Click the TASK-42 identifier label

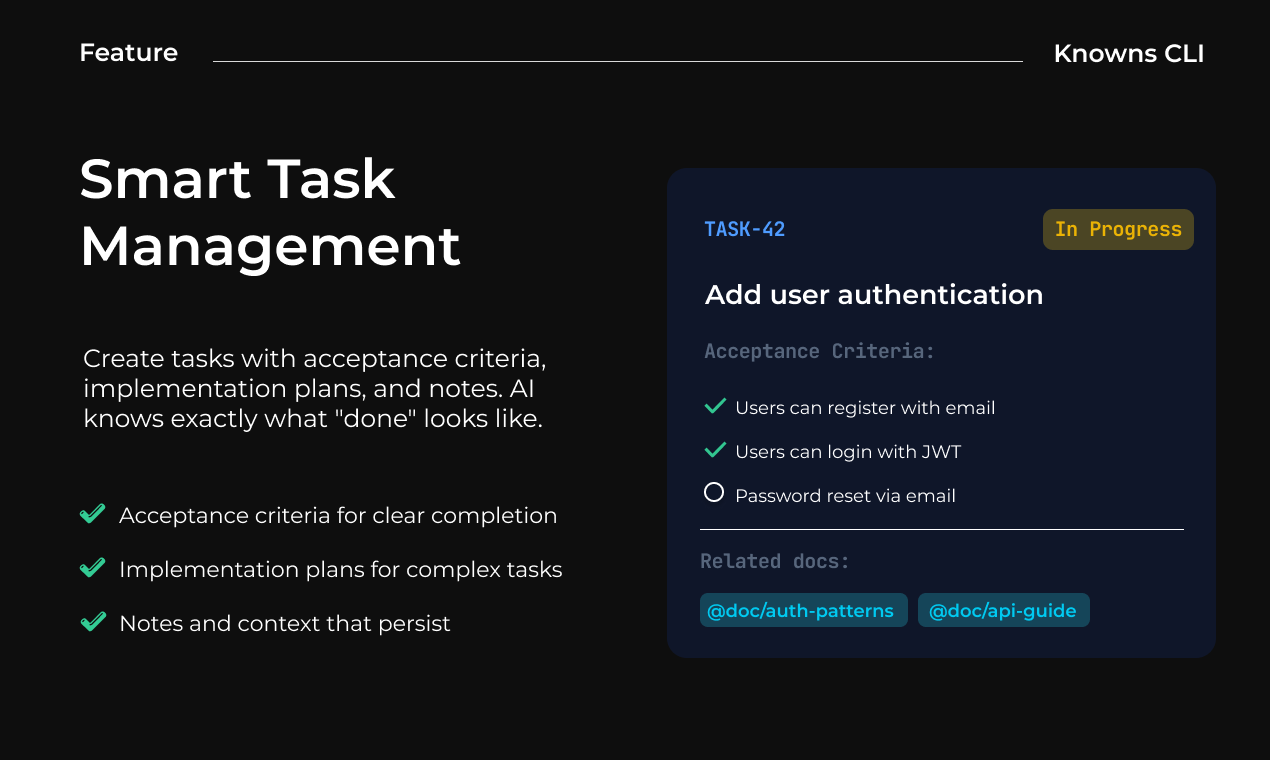(x=744, y=228)
